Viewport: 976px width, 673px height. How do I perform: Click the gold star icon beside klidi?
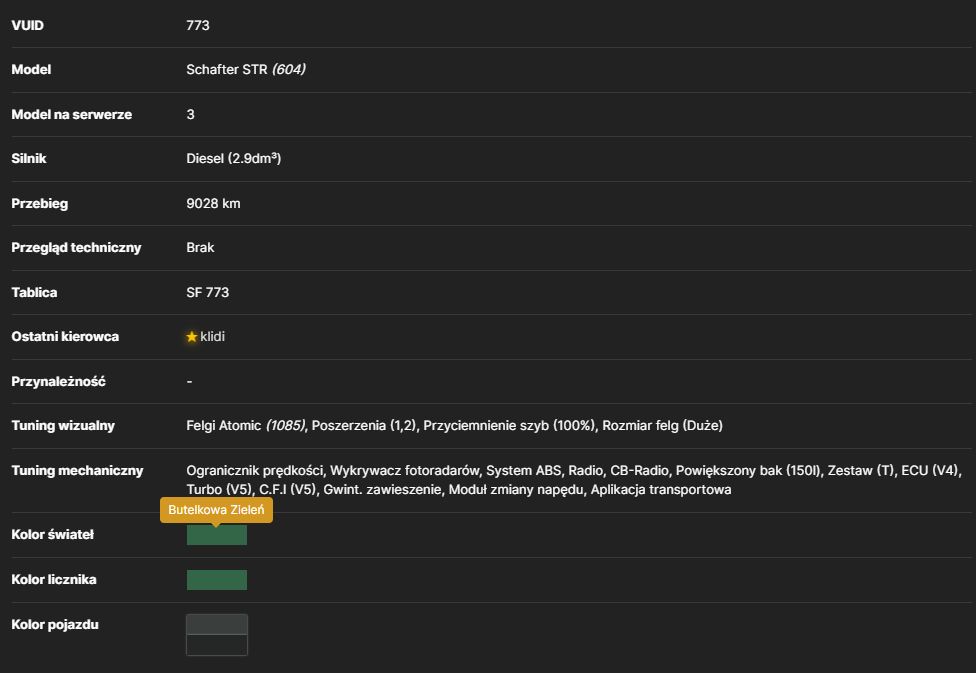(192, 337)
